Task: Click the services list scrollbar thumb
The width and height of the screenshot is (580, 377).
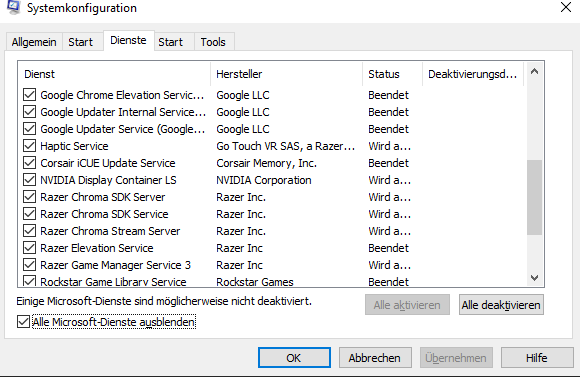Action: [534, 197]
